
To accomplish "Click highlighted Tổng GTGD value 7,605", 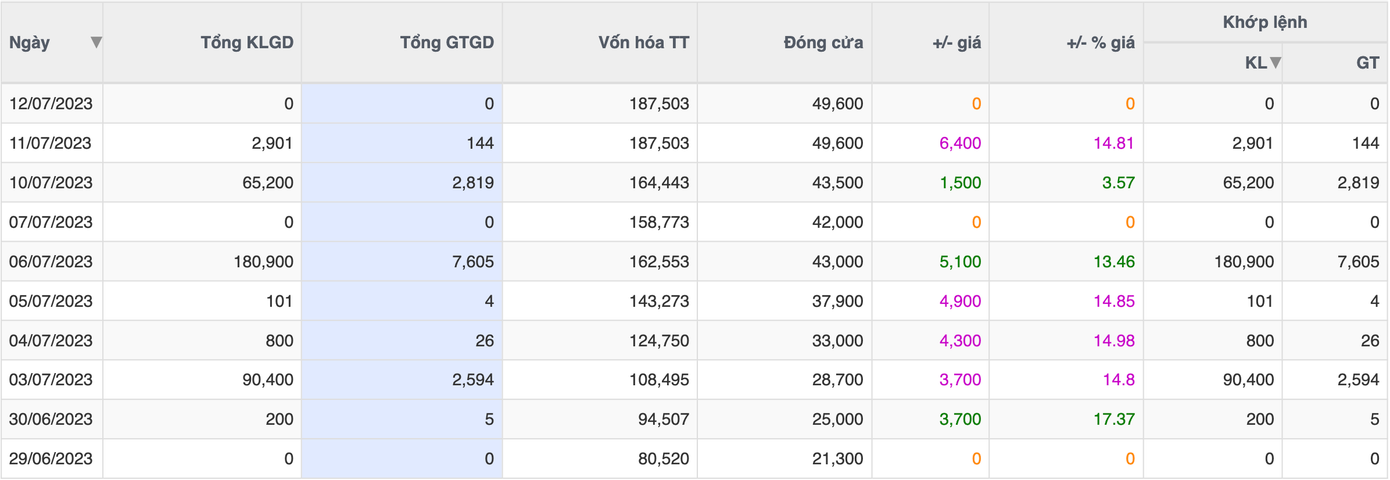I will 473,261.
